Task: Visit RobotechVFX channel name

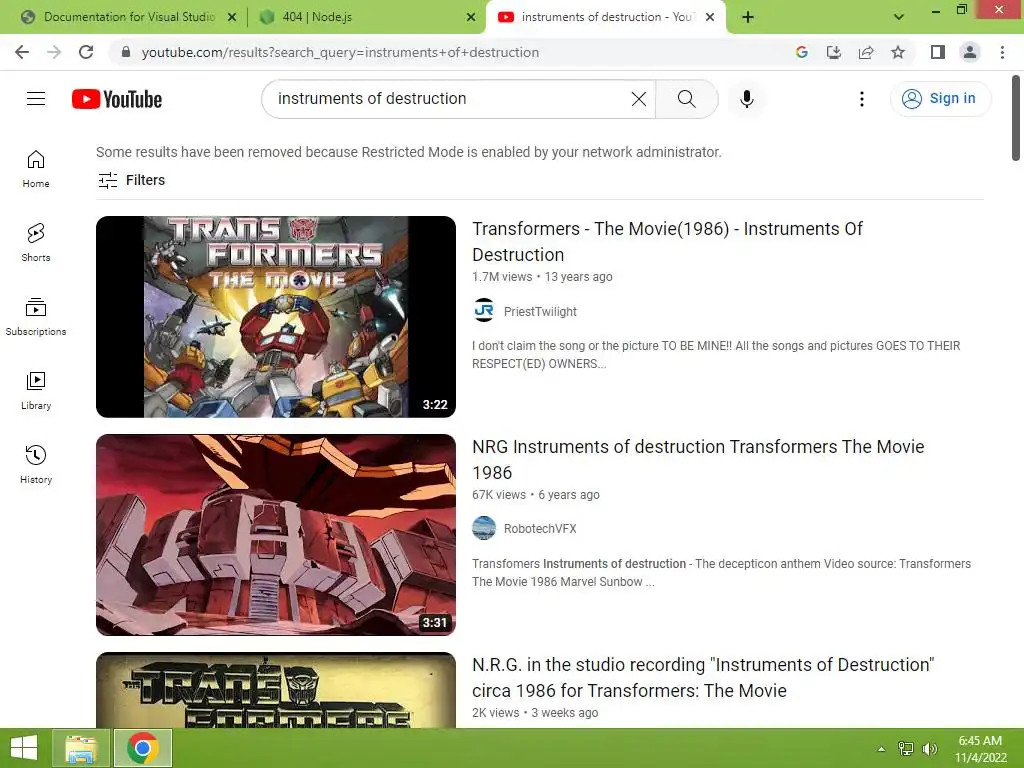Action: point(540,528)
